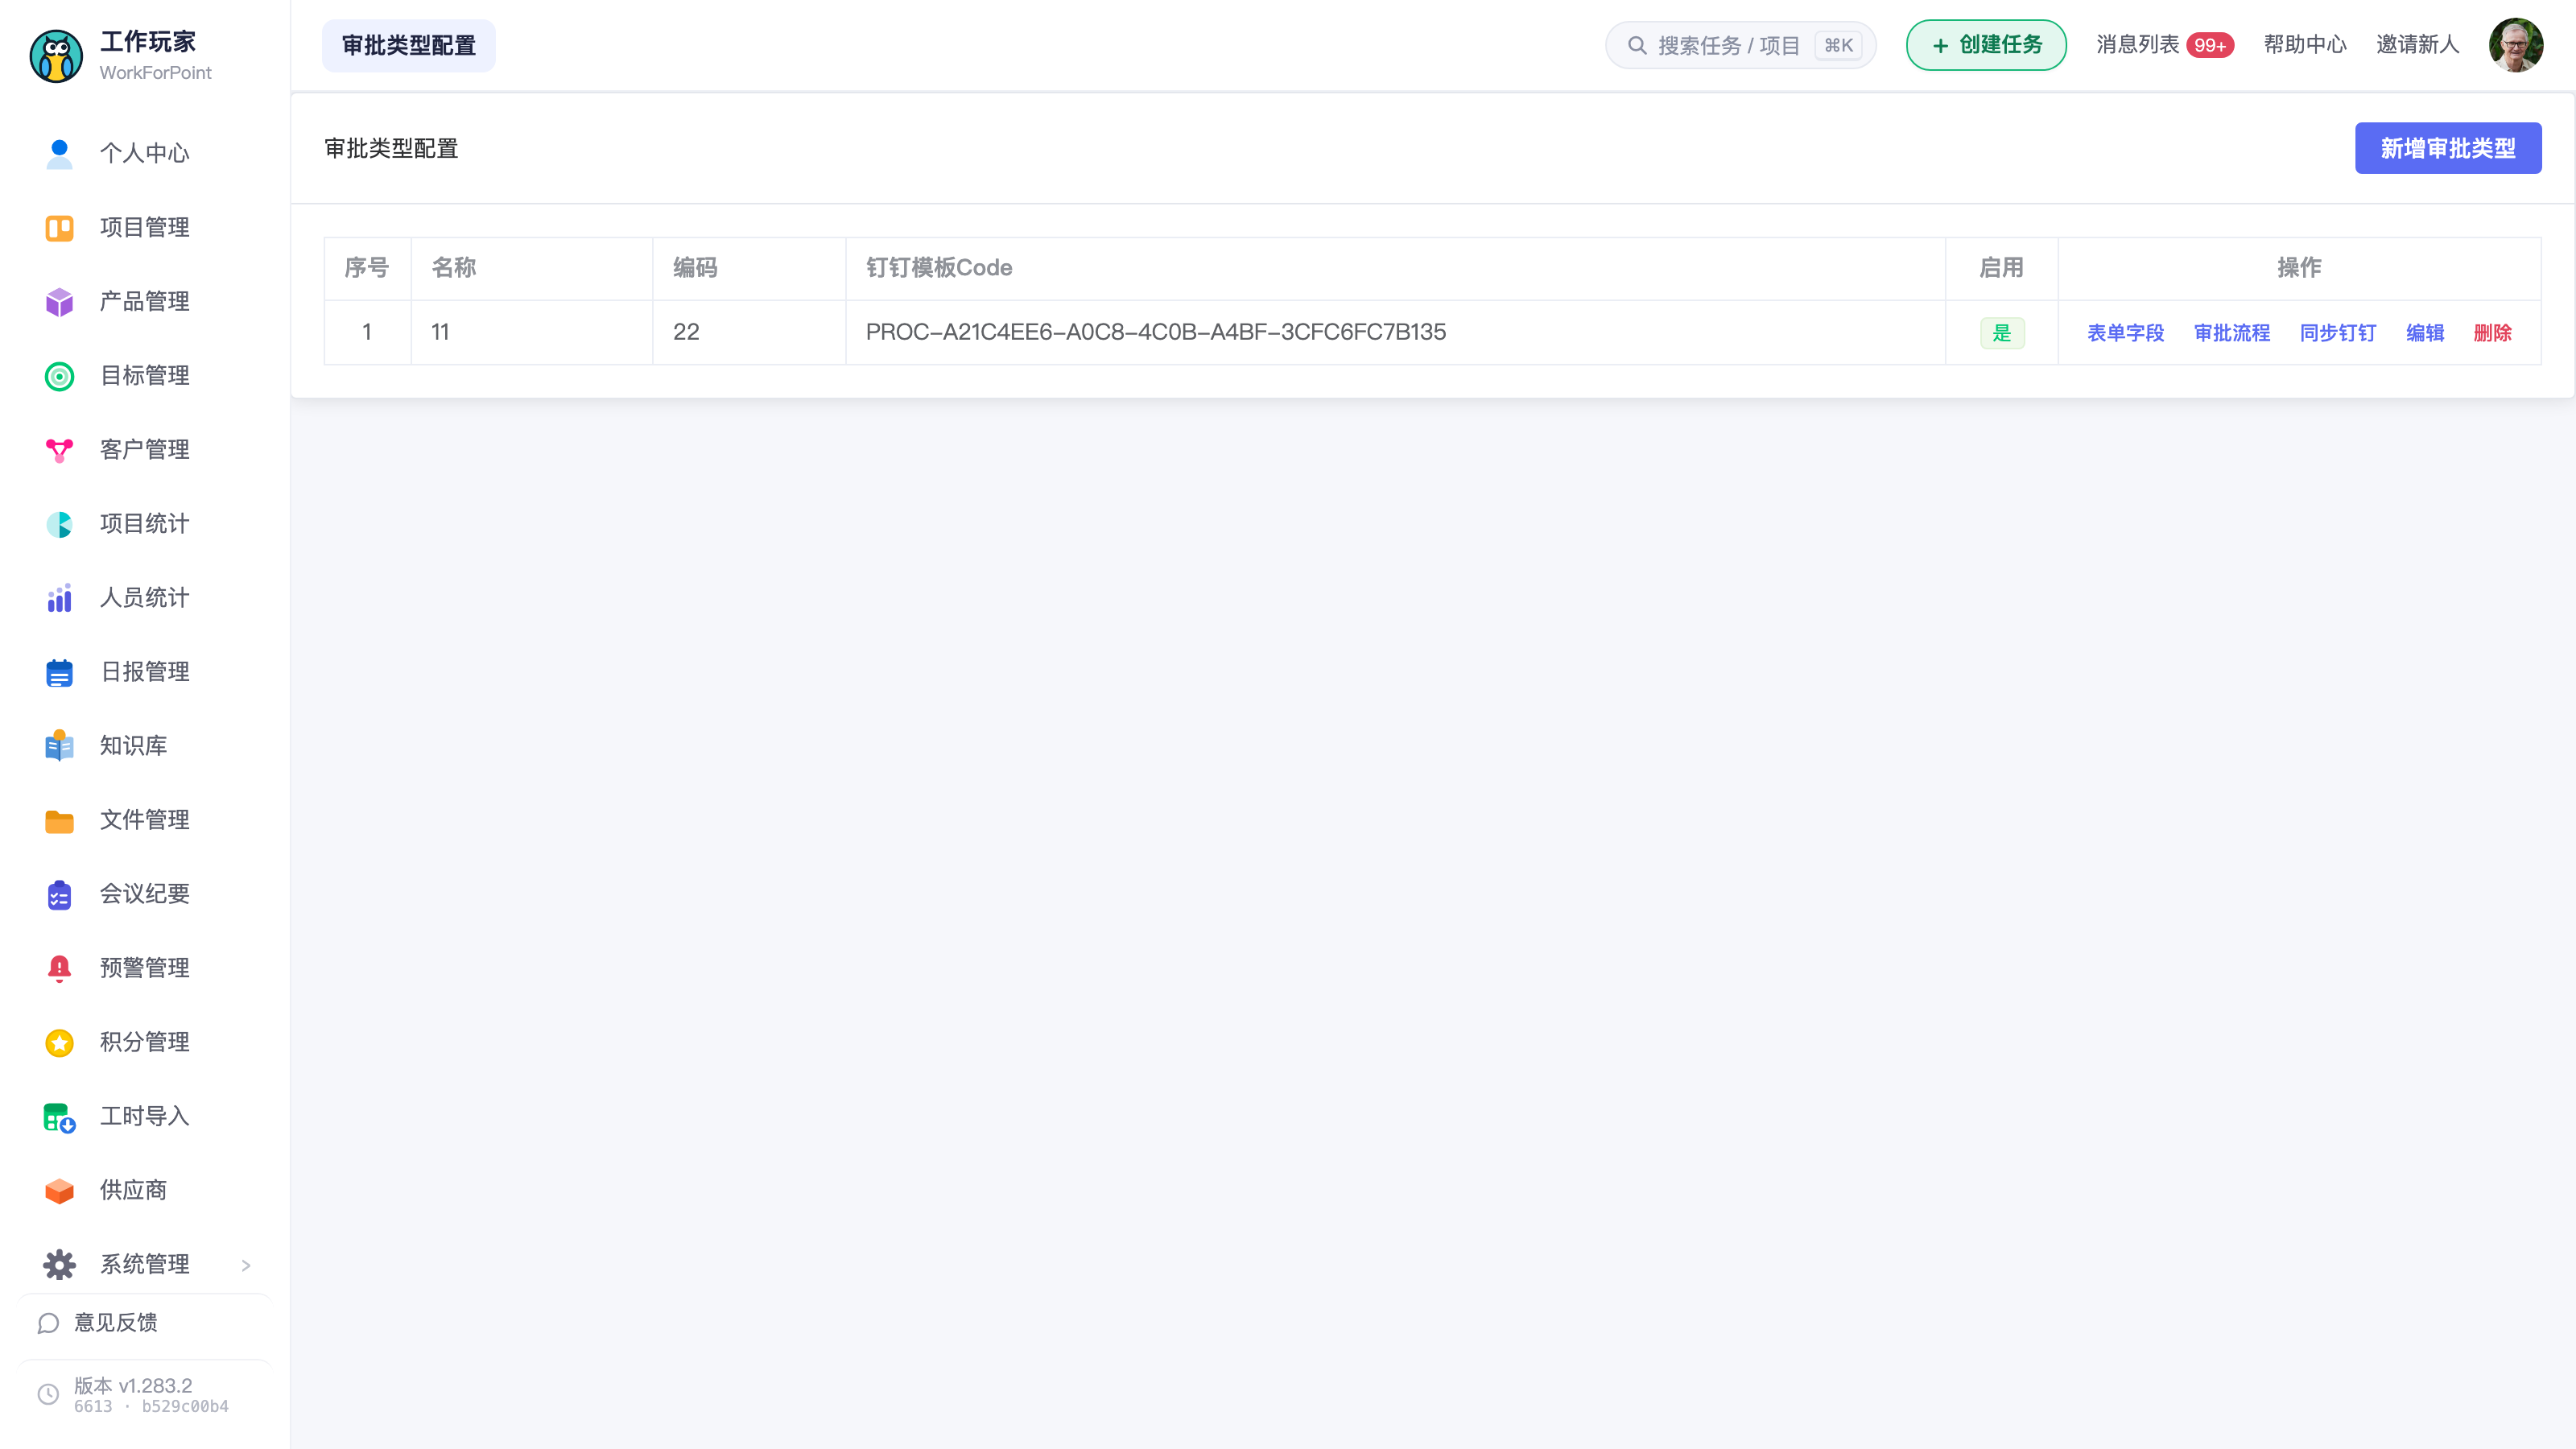The image size is (2576, 1449).
Task: Click the 知识库 book icon
Action: pyautogui.click(x=59, y=746)
